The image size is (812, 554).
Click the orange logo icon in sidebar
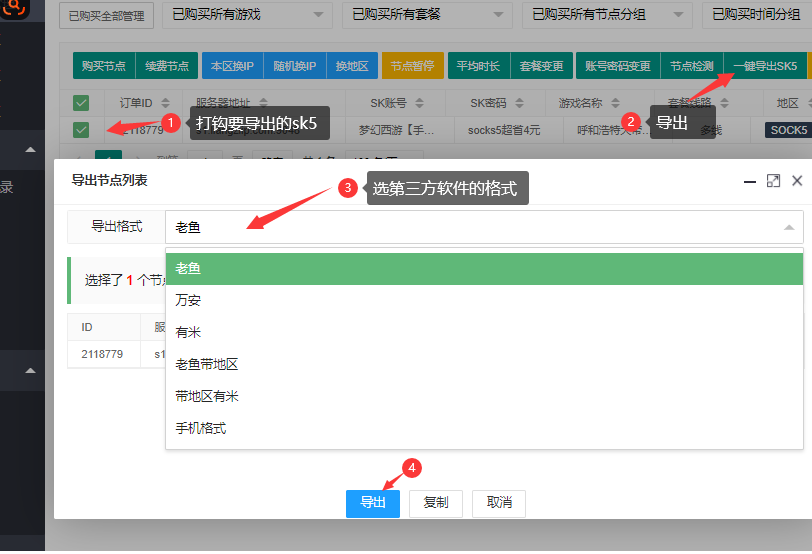pos(14,7)
